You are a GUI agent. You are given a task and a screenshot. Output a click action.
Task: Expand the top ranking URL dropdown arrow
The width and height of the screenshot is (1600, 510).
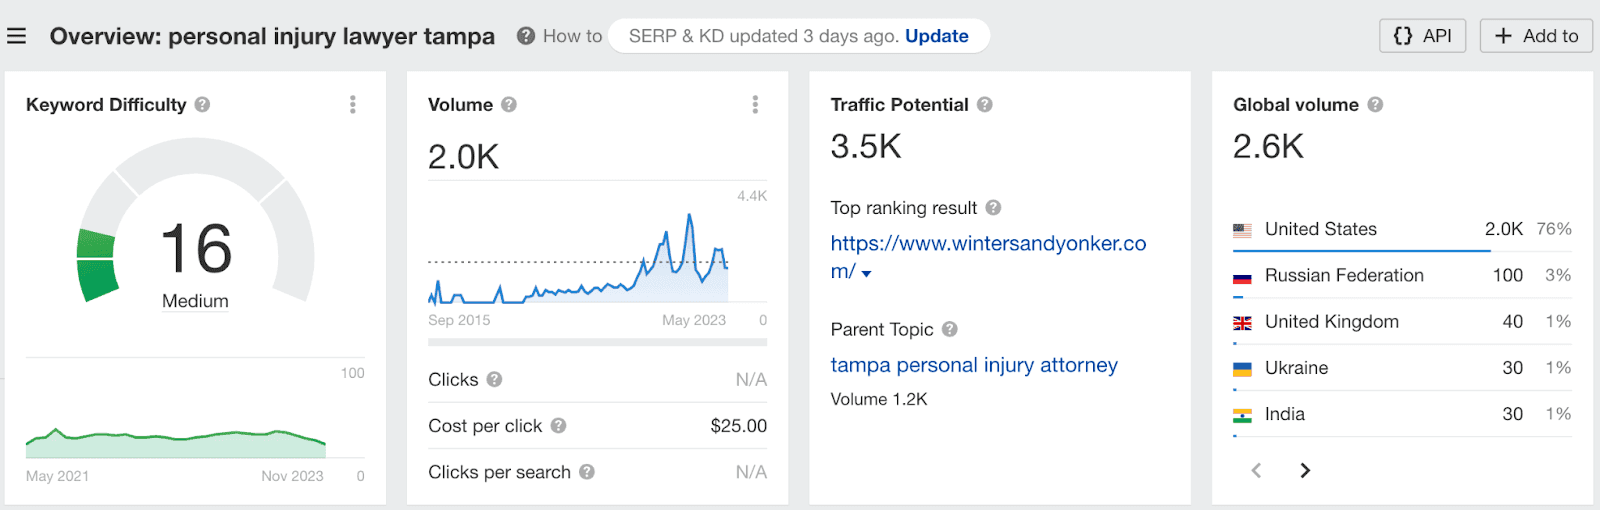tap(866, 273)
